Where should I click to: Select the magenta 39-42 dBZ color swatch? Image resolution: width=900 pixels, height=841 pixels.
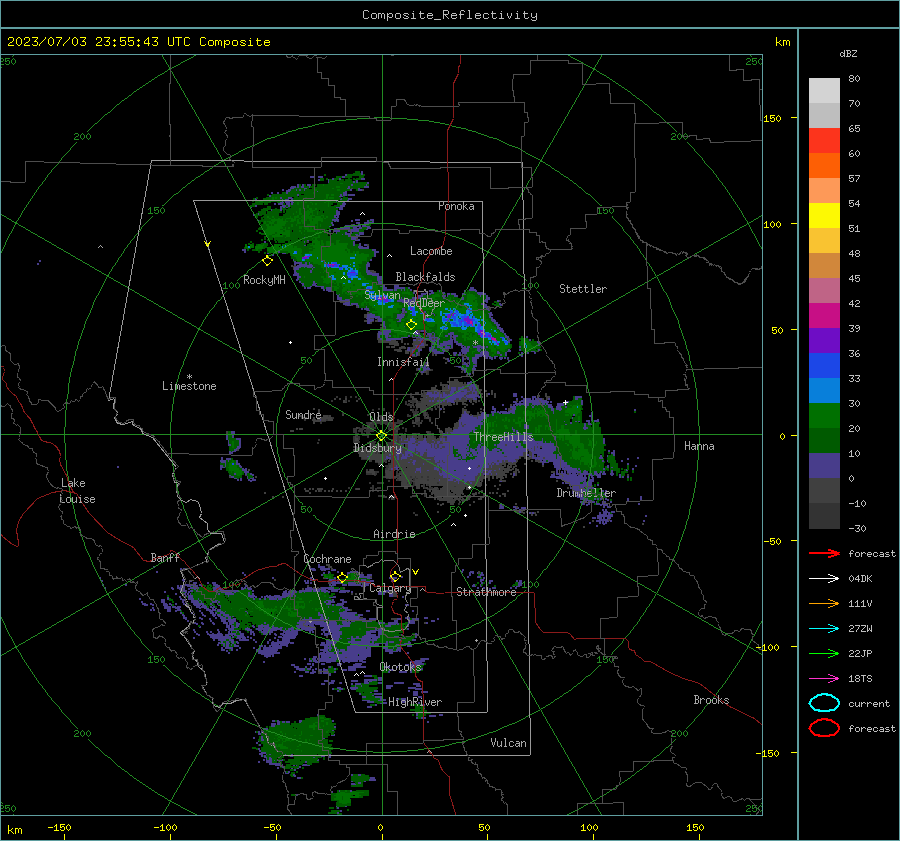pyautogui.click(x=824, y=316)
